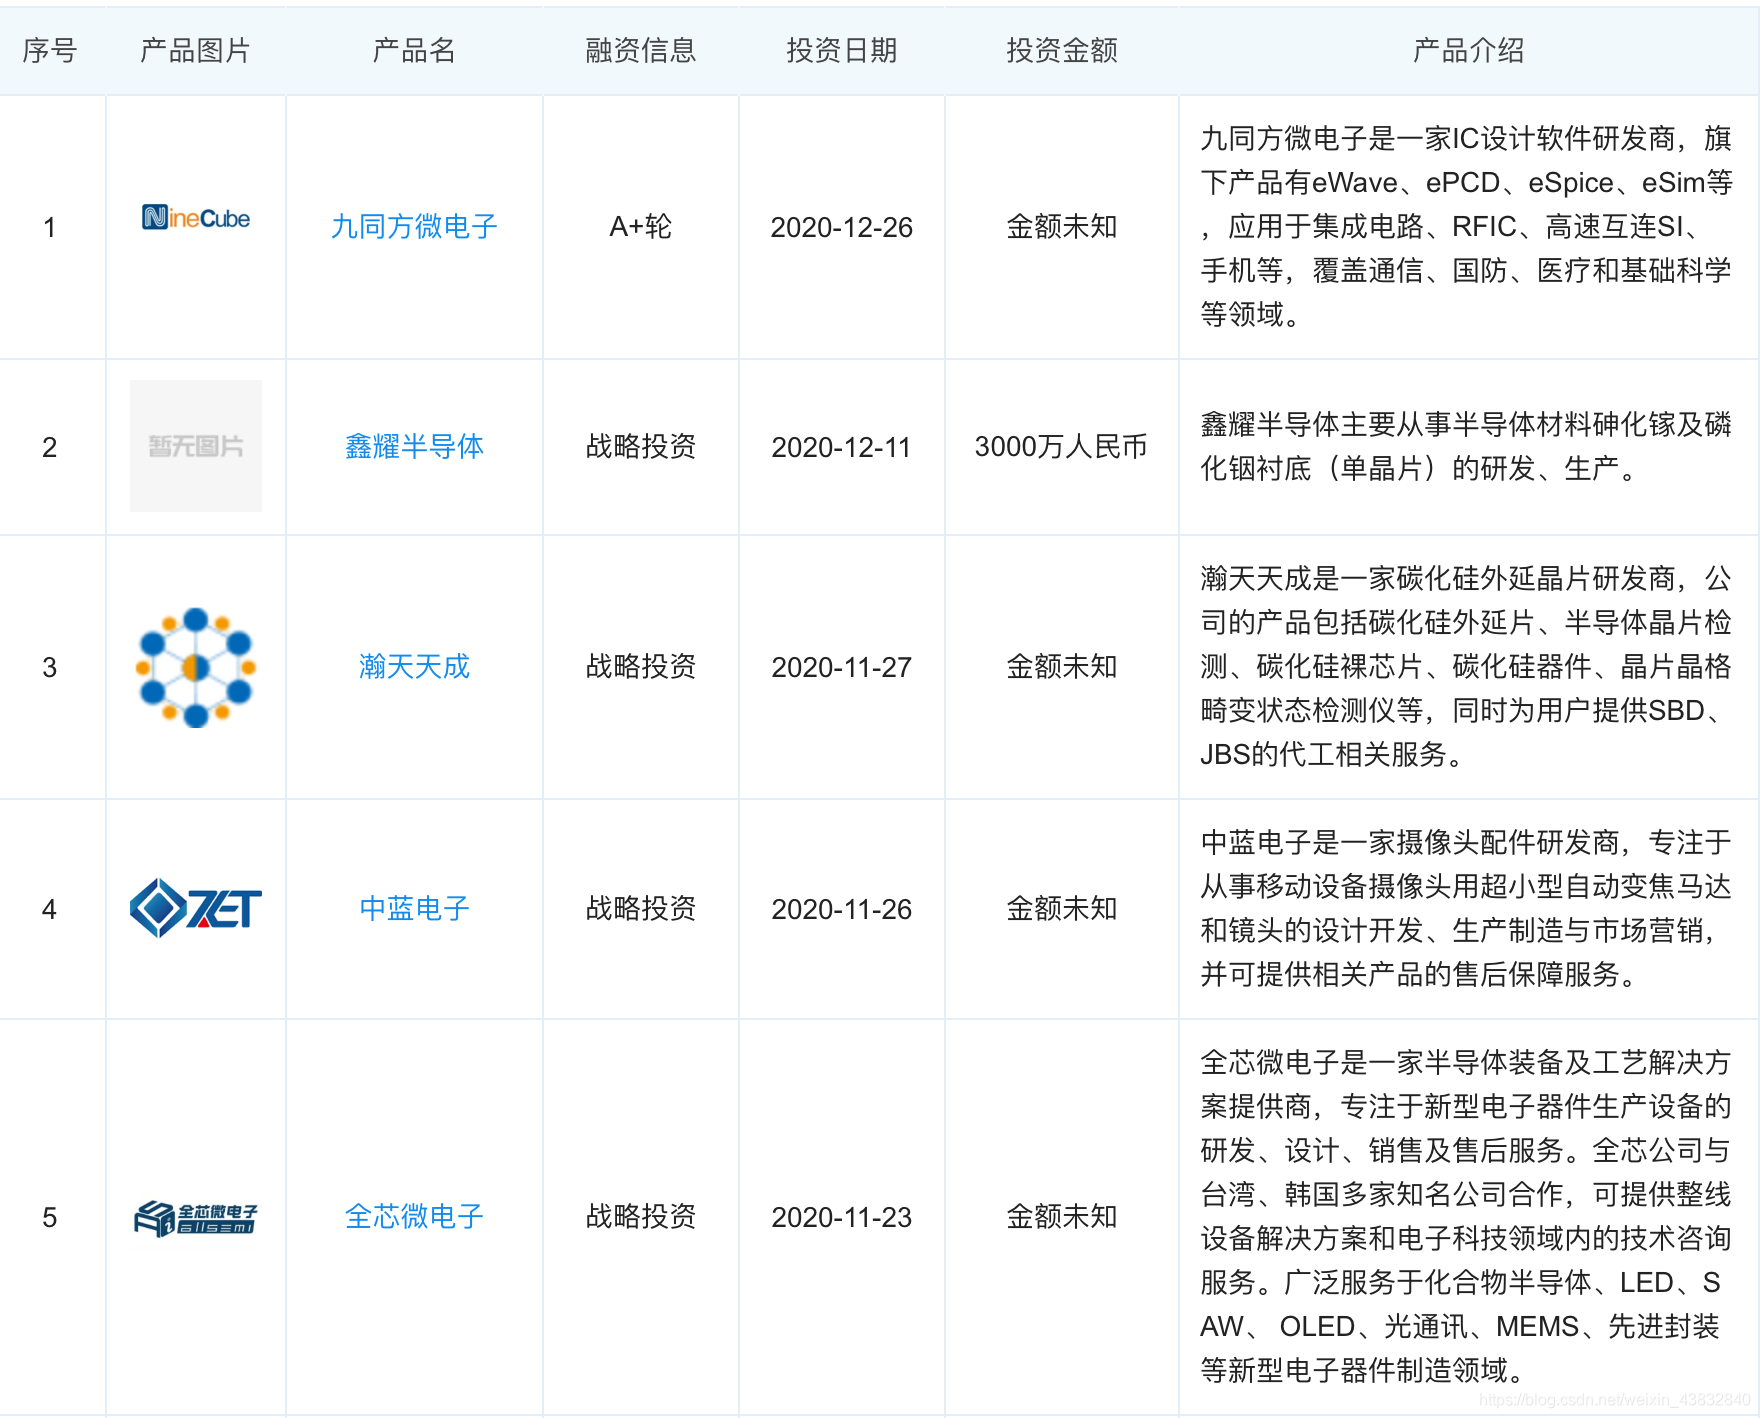
Task: Select 战略投资 in the 中蓝电子 row
Action: 641,909
